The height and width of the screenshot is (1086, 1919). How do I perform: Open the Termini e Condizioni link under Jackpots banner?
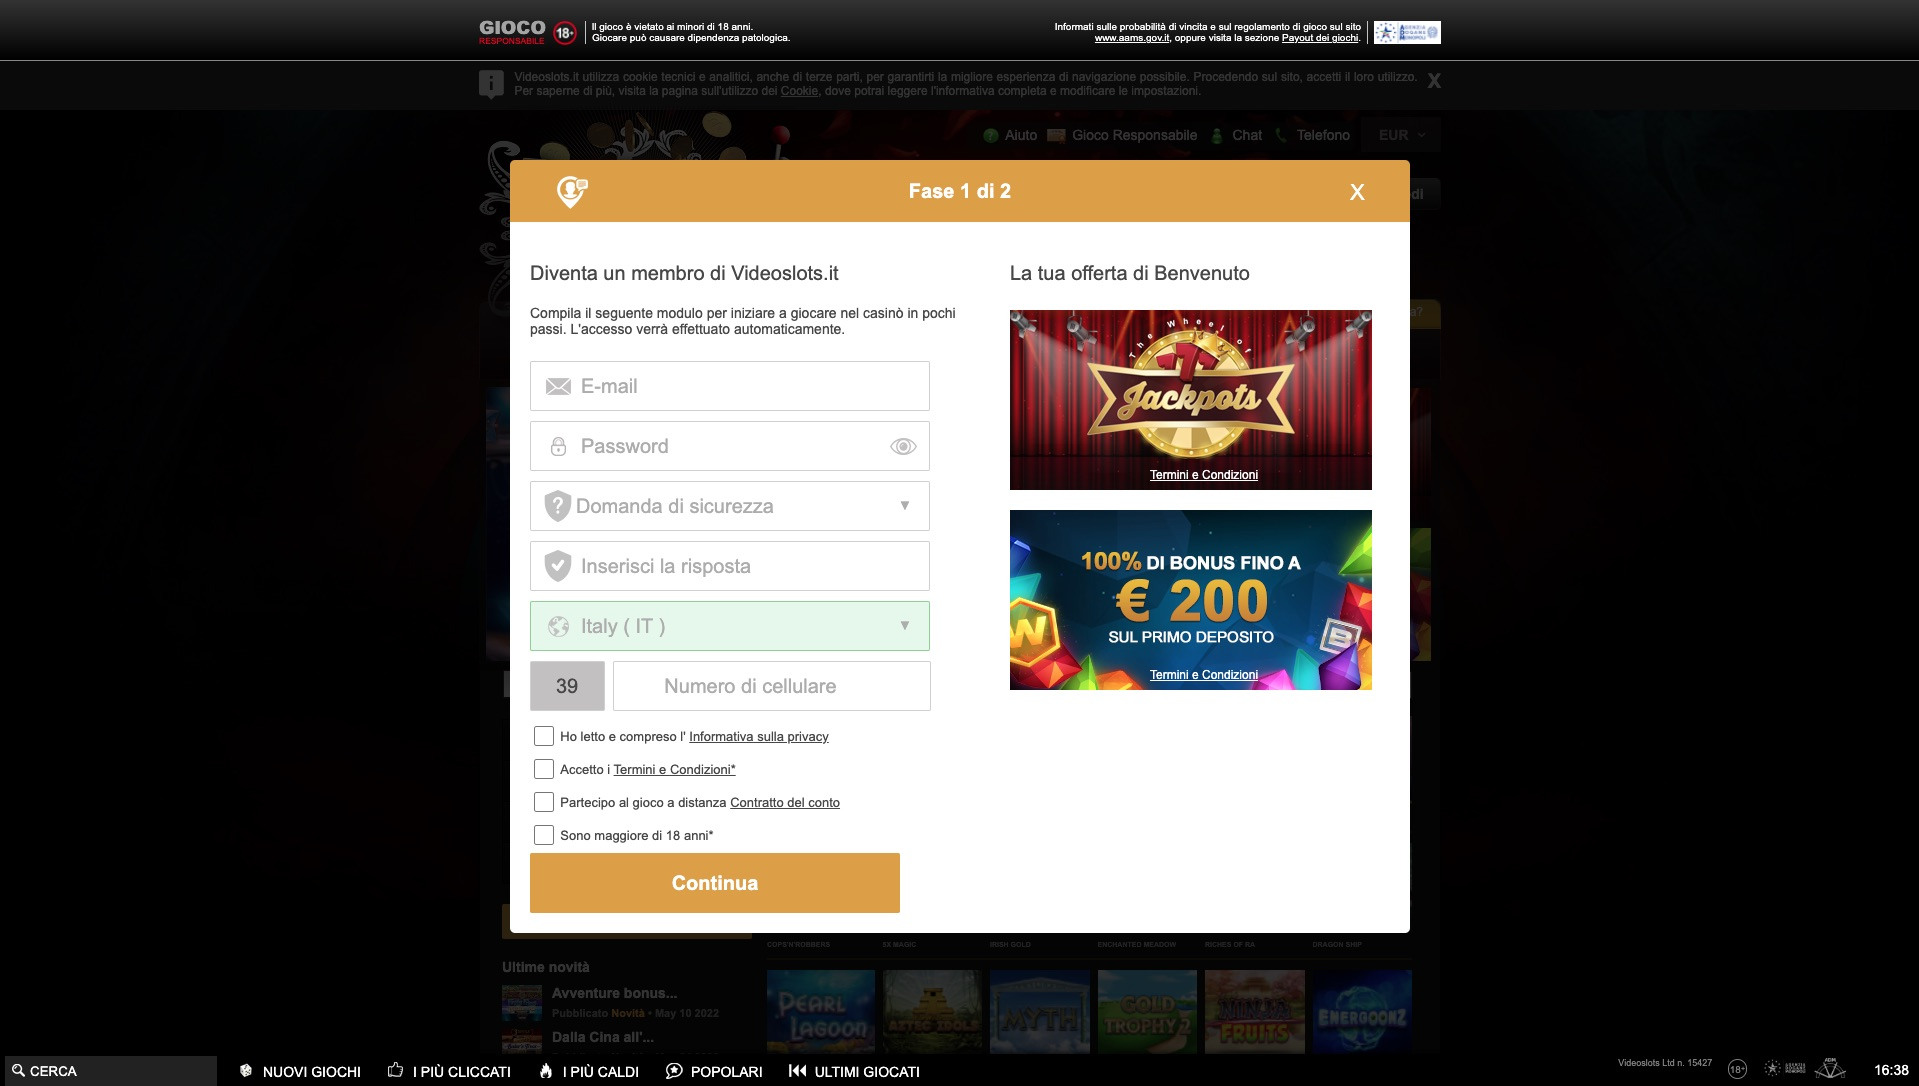[x=1204, y=475]
